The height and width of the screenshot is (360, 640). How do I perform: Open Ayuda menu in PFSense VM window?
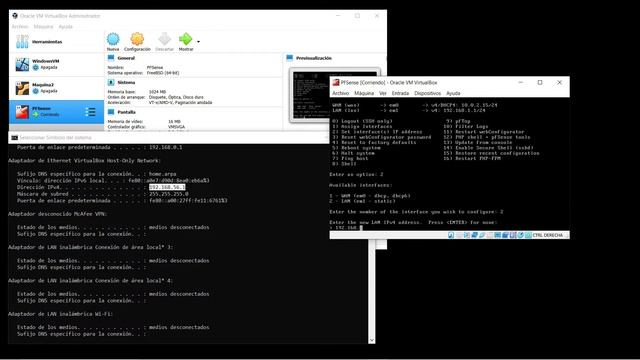pyautogui.click(x=453, y=93)
